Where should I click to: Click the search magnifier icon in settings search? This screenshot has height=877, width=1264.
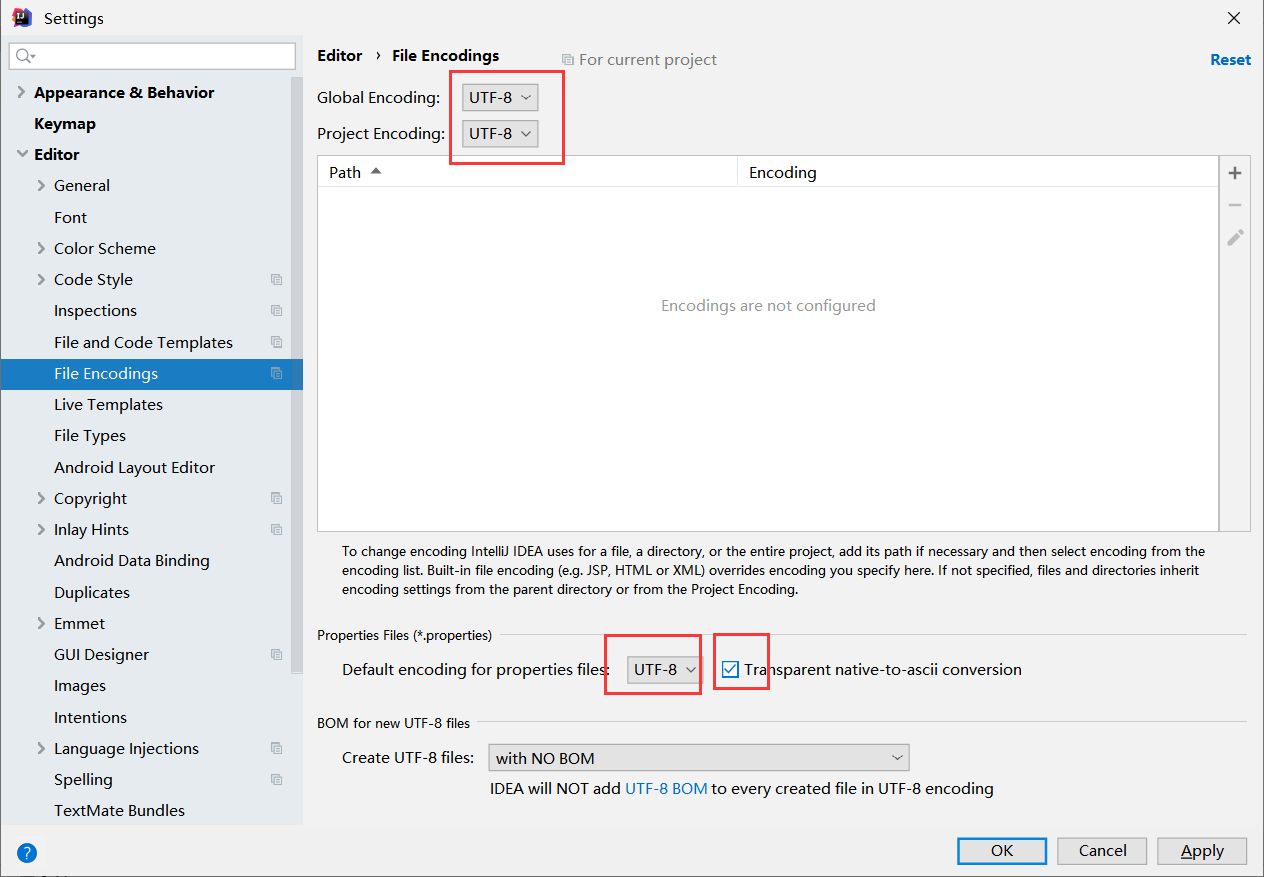point(26,56)
